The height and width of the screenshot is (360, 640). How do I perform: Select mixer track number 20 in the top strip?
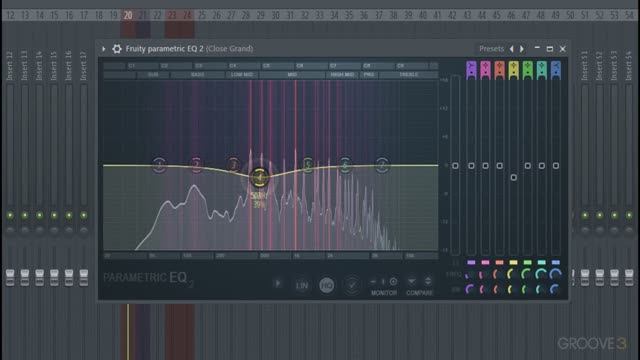coord(128,16)
